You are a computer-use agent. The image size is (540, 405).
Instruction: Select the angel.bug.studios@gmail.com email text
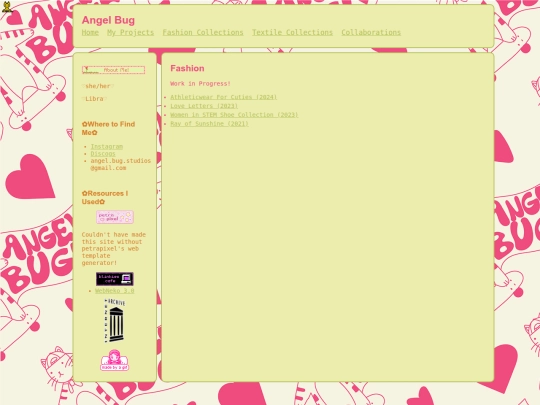pos(121,164)
